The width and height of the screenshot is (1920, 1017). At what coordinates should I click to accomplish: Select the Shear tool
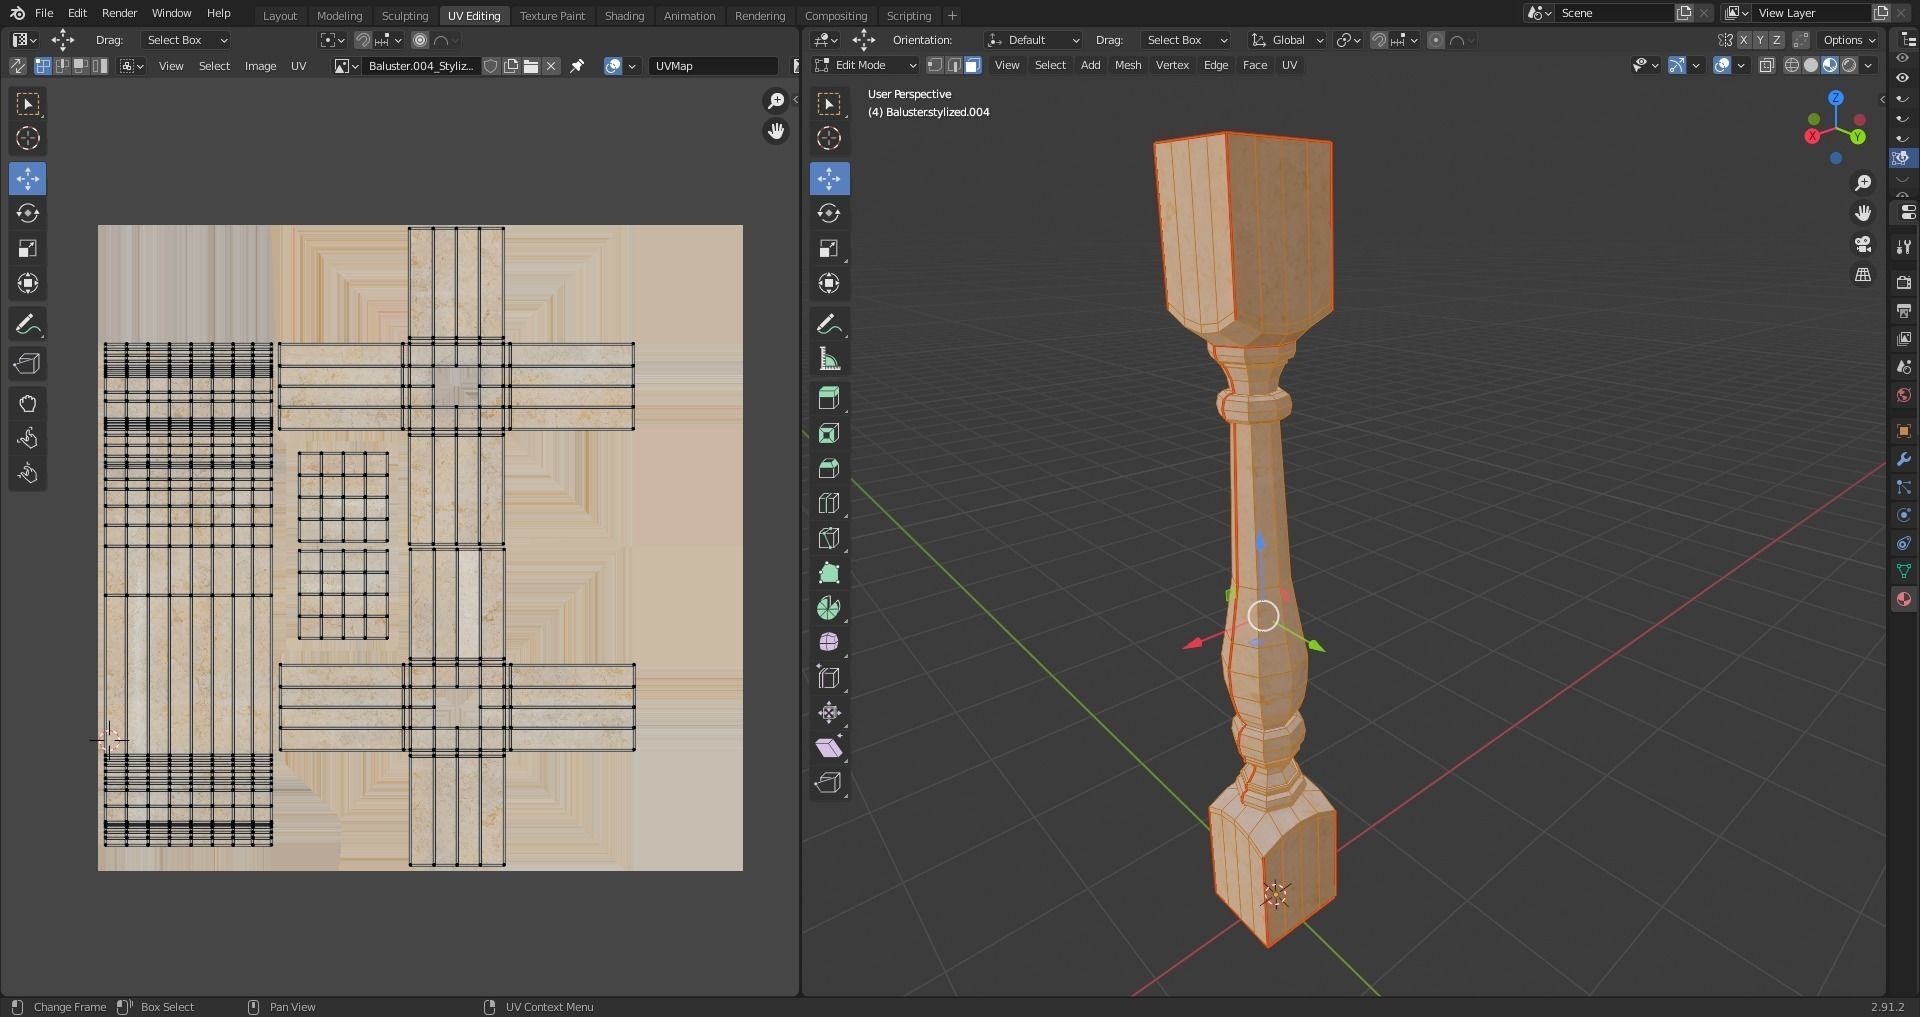[x=829, y=748]
